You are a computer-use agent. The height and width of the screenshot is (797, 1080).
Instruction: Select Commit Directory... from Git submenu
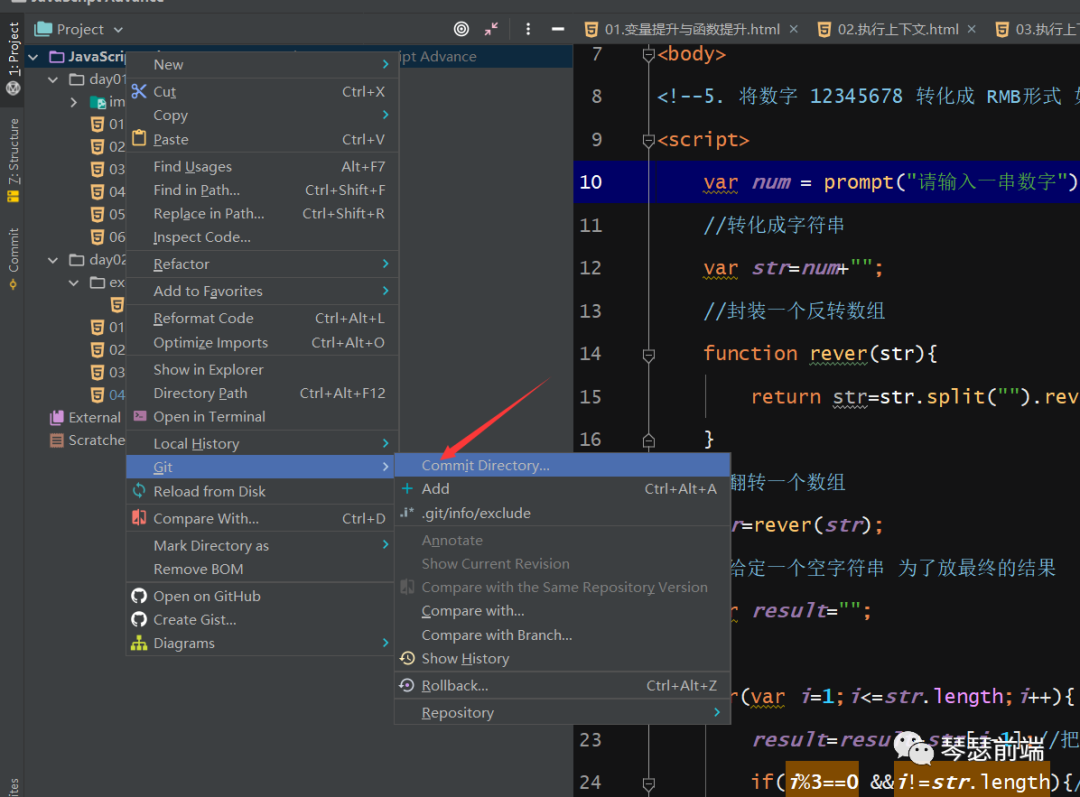coord(485,465)
